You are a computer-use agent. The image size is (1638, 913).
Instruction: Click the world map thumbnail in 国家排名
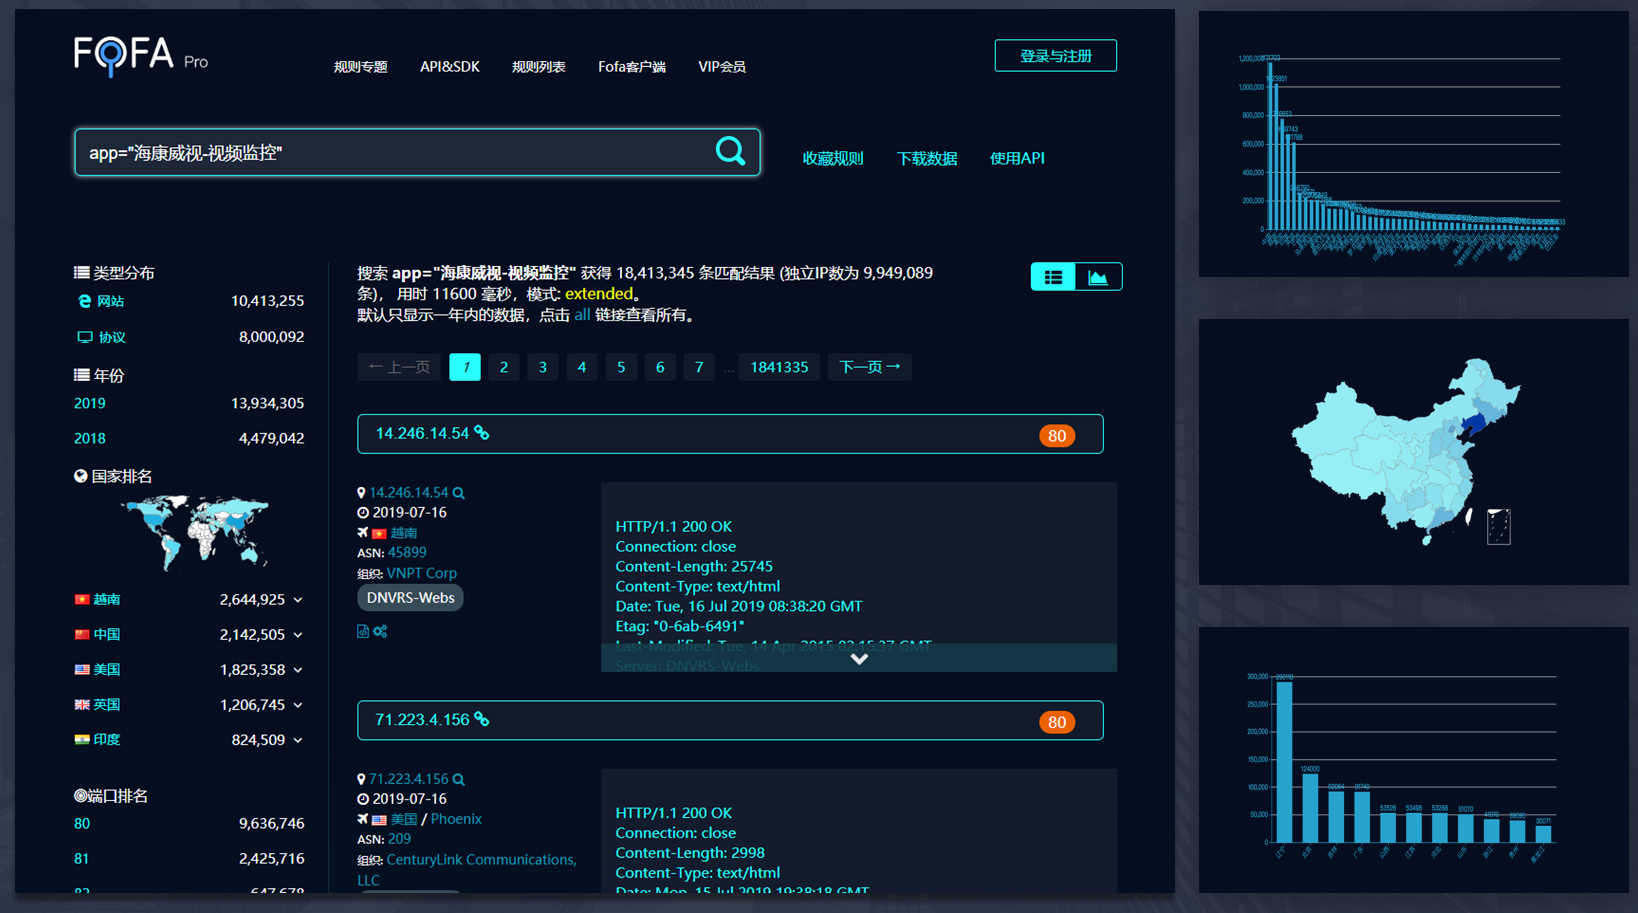[x=195, y=532]
